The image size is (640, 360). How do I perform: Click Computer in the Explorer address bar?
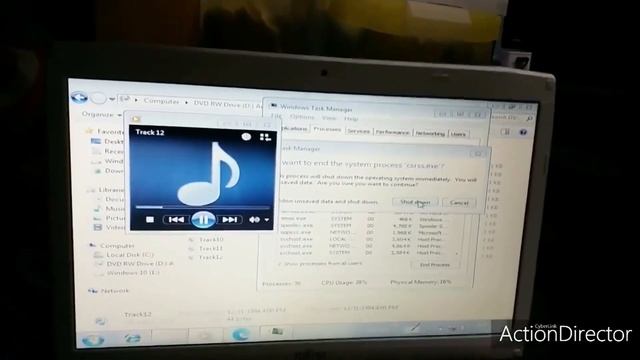[x=161, y=101]
